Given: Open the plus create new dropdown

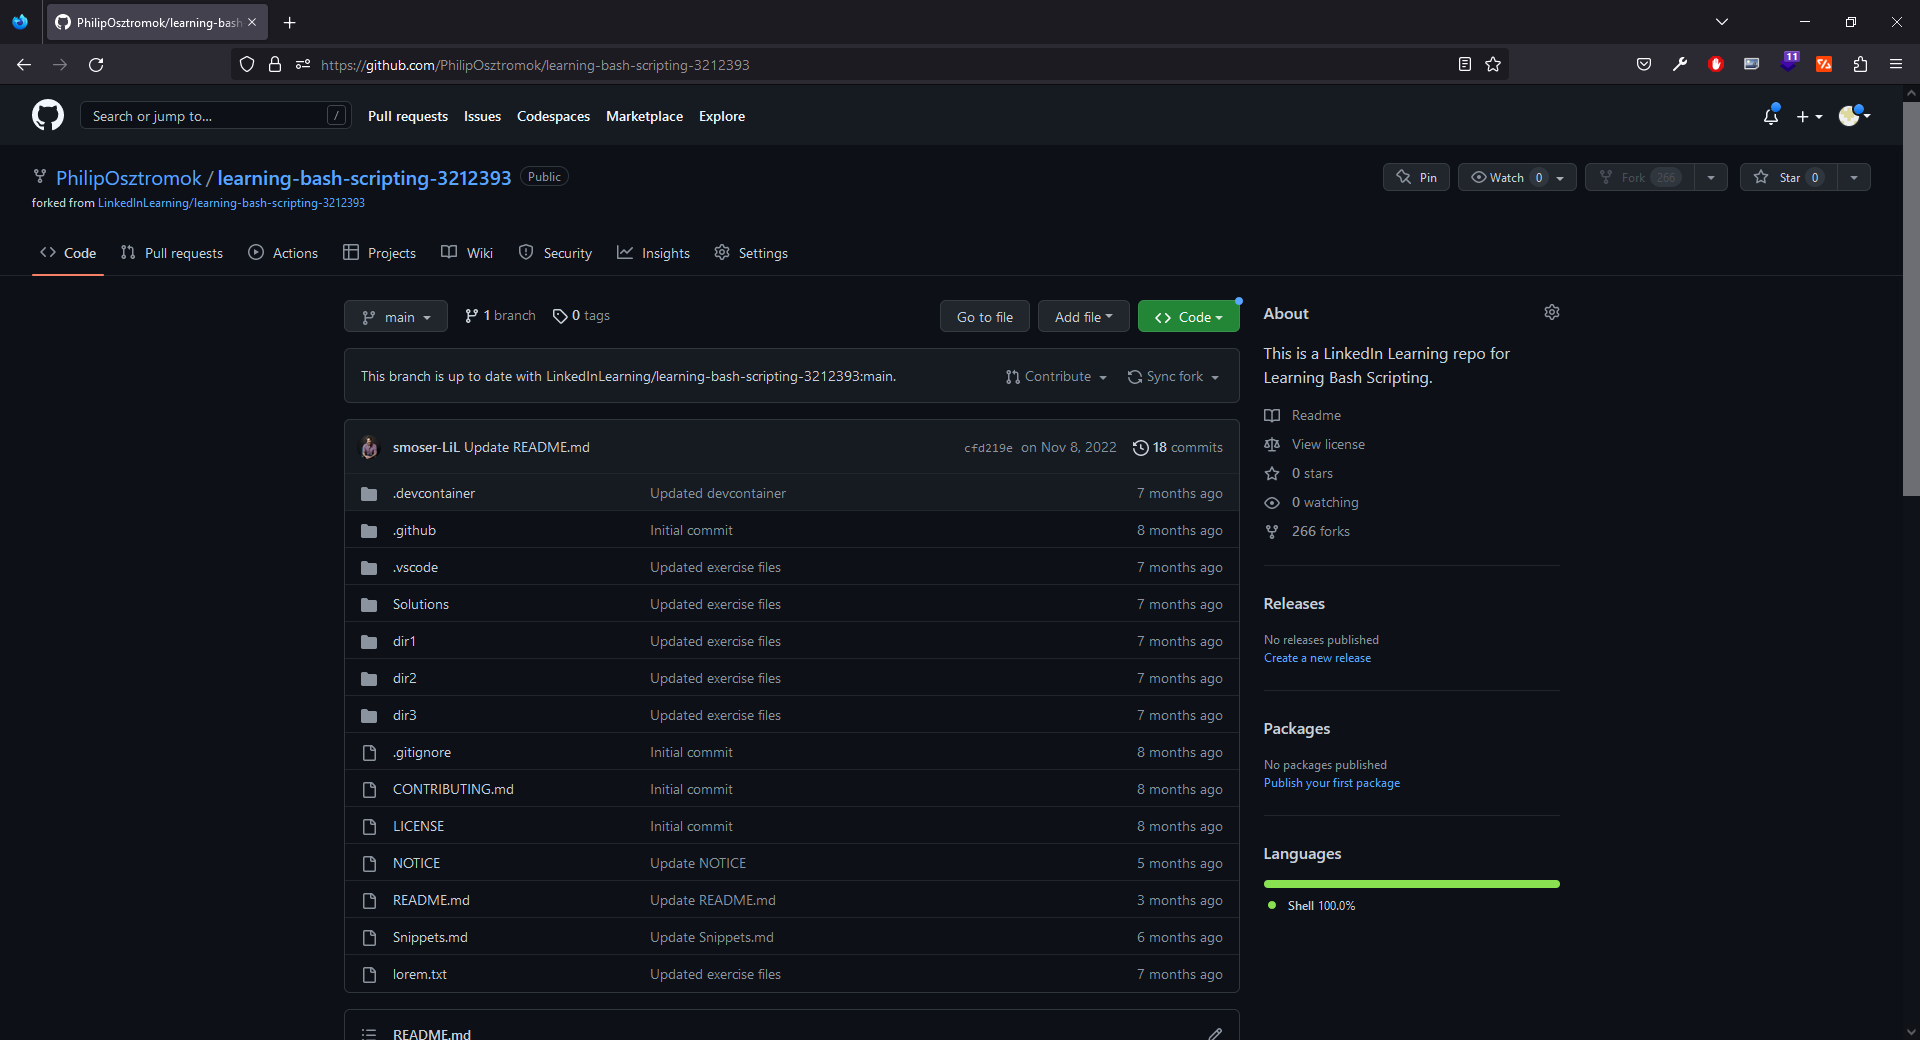Looking at the screenshot, I should click(1809, 117).
